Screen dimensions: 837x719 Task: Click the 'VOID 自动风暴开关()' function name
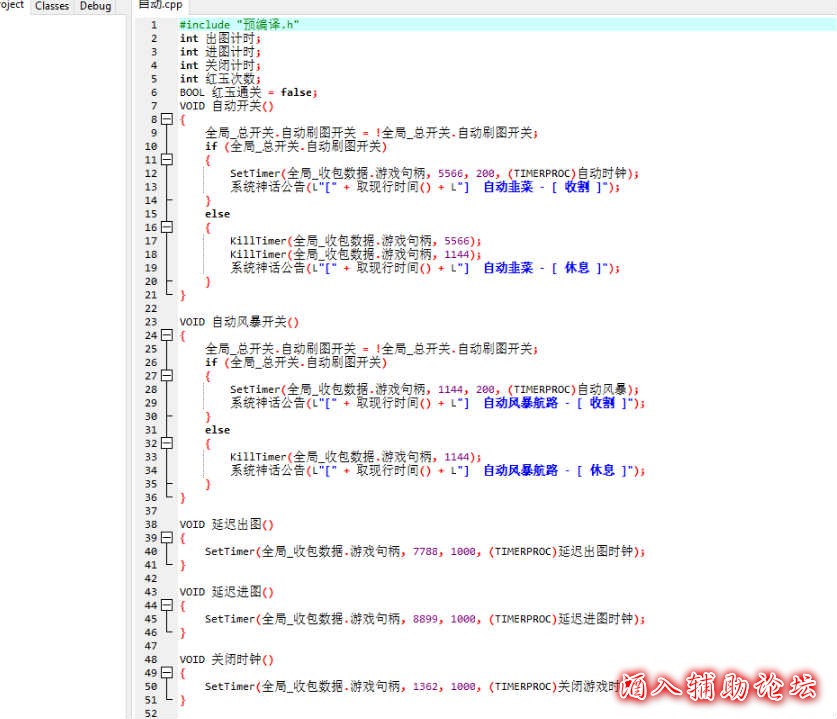(239, 322)
